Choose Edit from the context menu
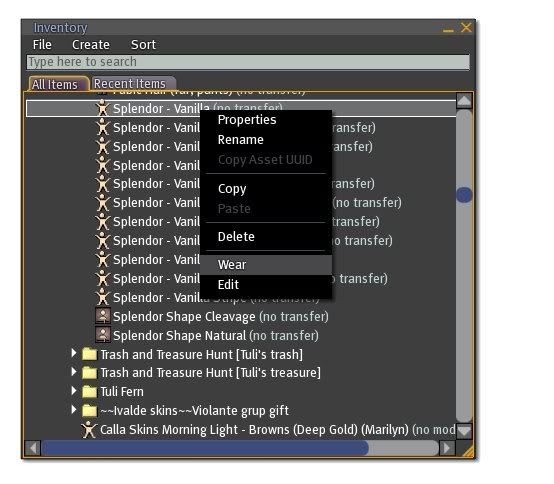 228,284
